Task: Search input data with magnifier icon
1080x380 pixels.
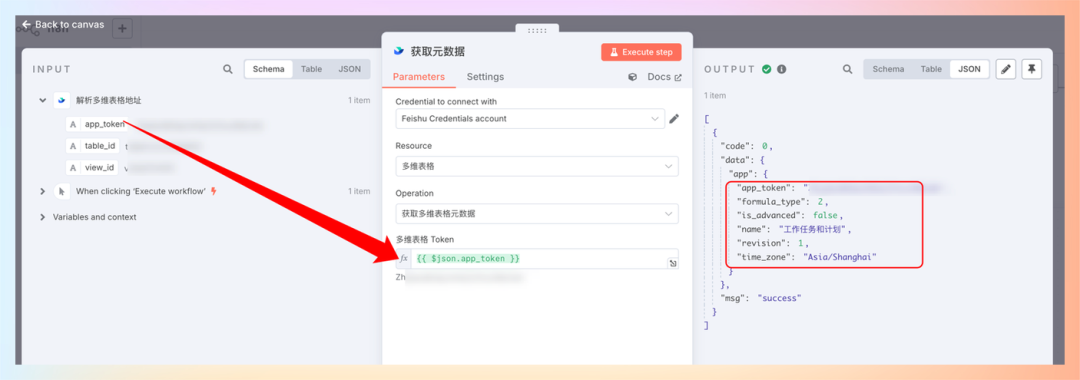Action: 228,70
